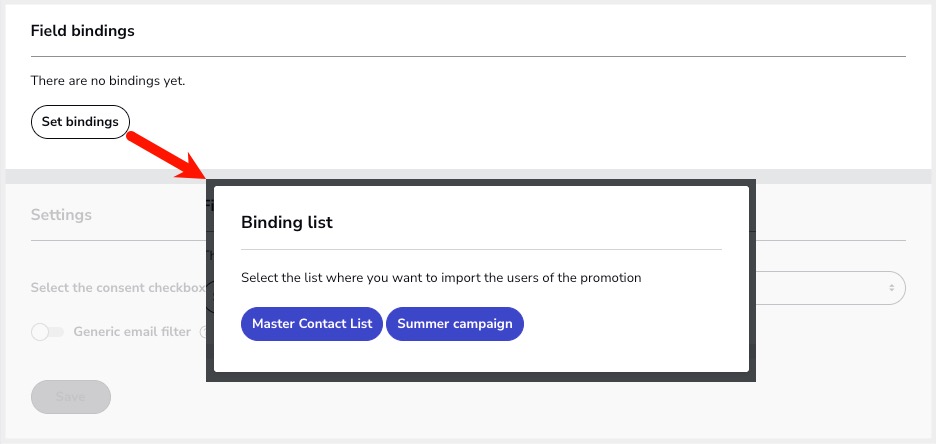This screenshot has height=444, width=936.
Task: Select the Master Contact List option
Action: coord(311,324)
